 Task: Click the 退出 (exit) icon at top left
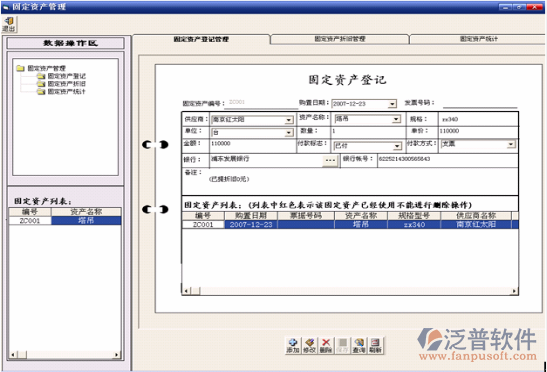click(9, 24)
